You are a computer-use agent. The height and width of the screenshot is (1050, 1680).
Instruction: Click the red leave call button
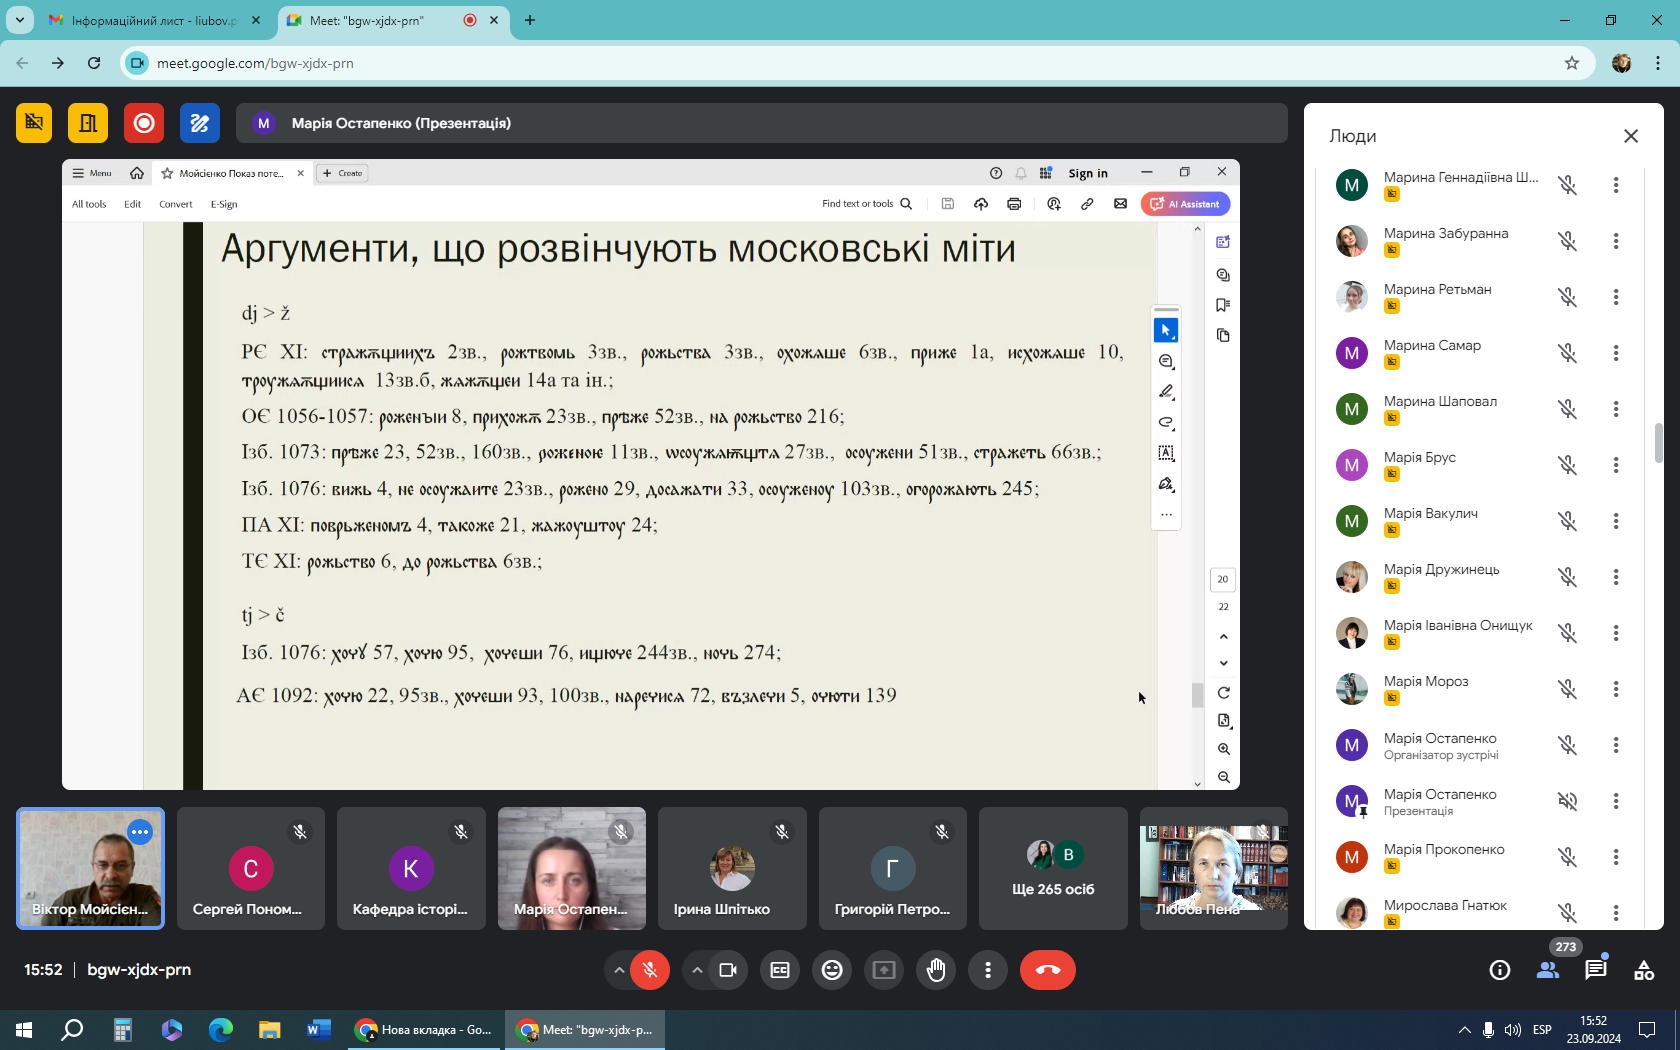pos(1047,970)
